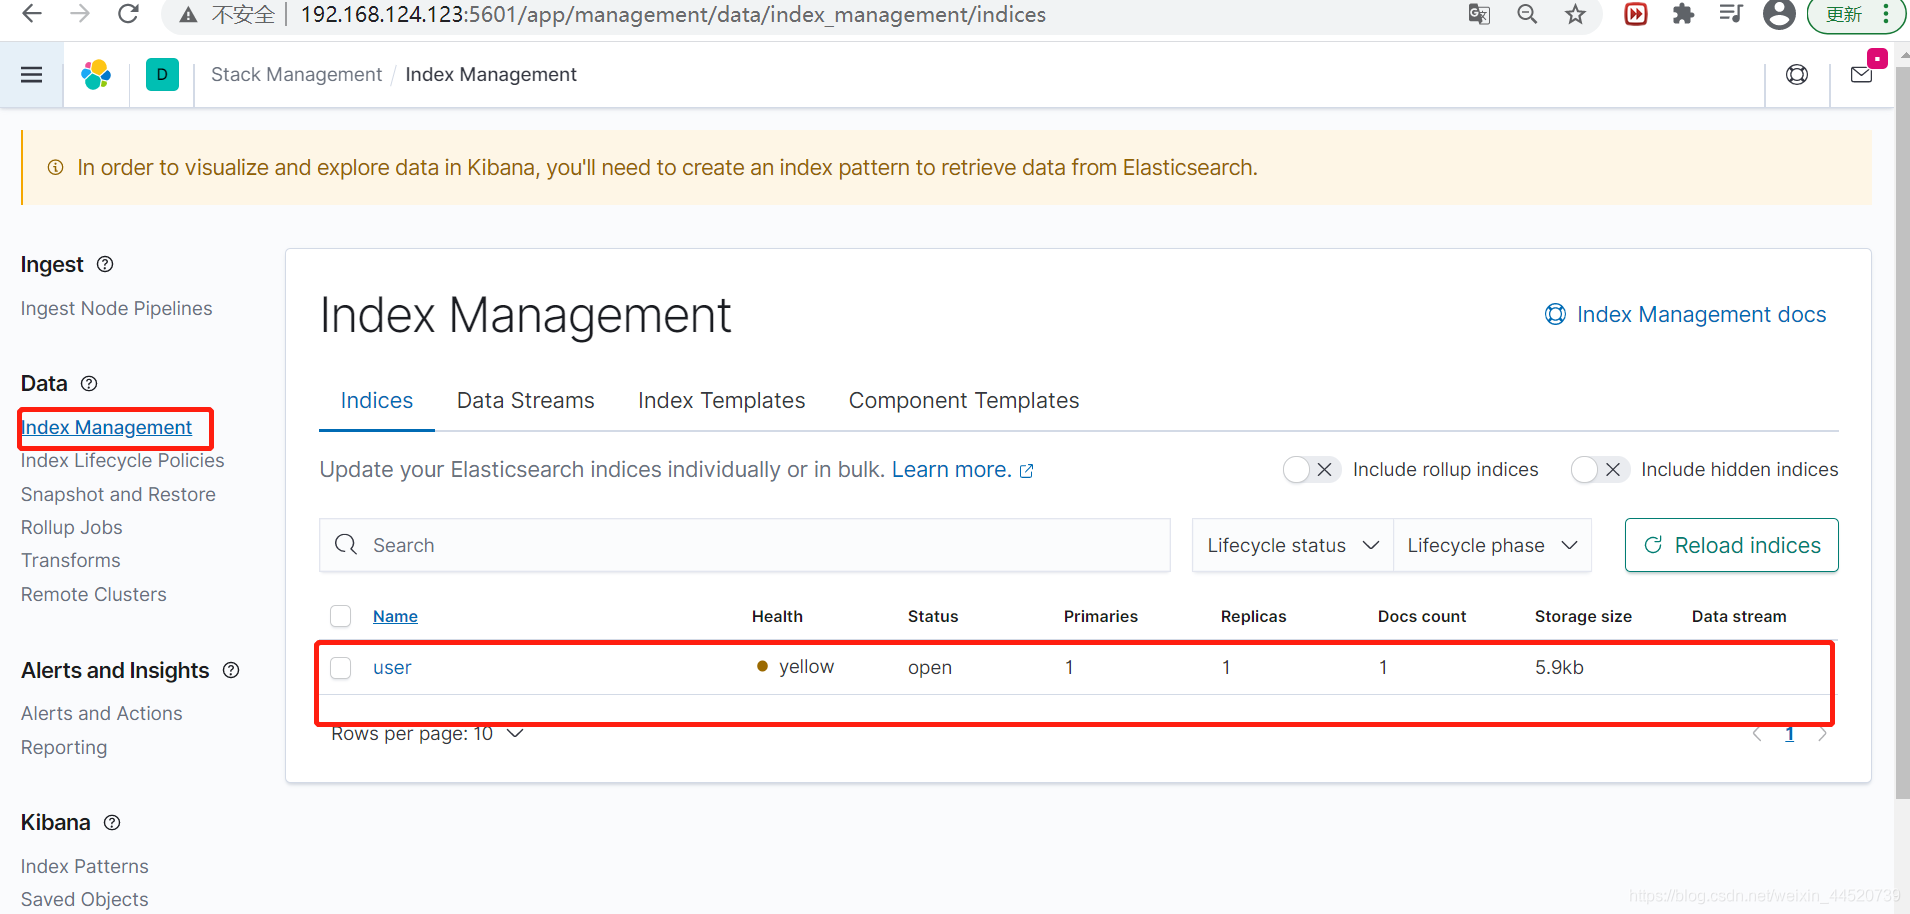Open the Index Management docs link

click(x=1686, y=314)
